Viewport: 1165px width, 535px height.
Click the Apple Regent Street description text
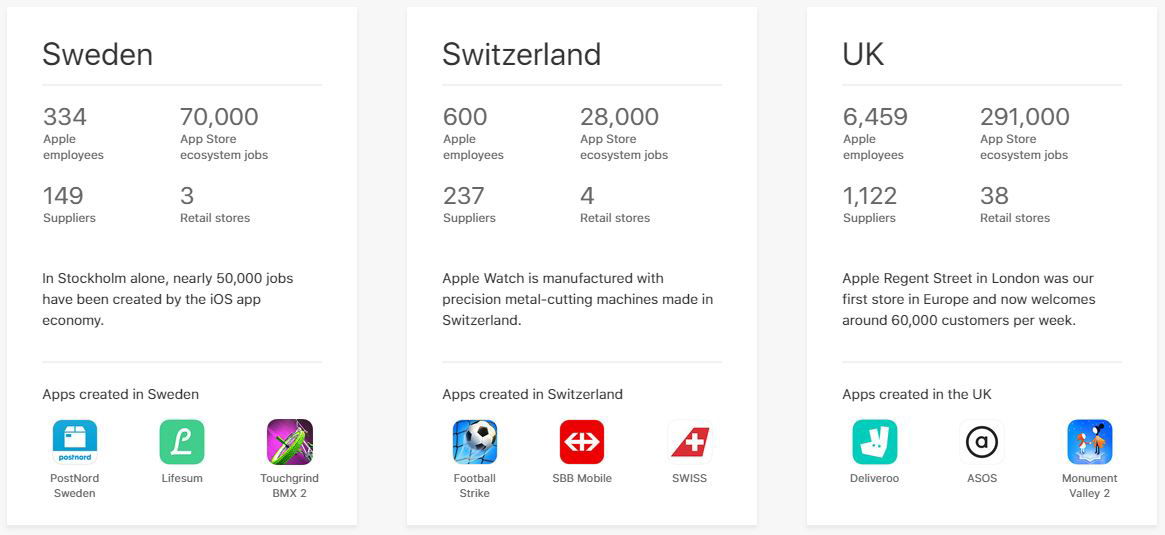click(x=969, y=299)
